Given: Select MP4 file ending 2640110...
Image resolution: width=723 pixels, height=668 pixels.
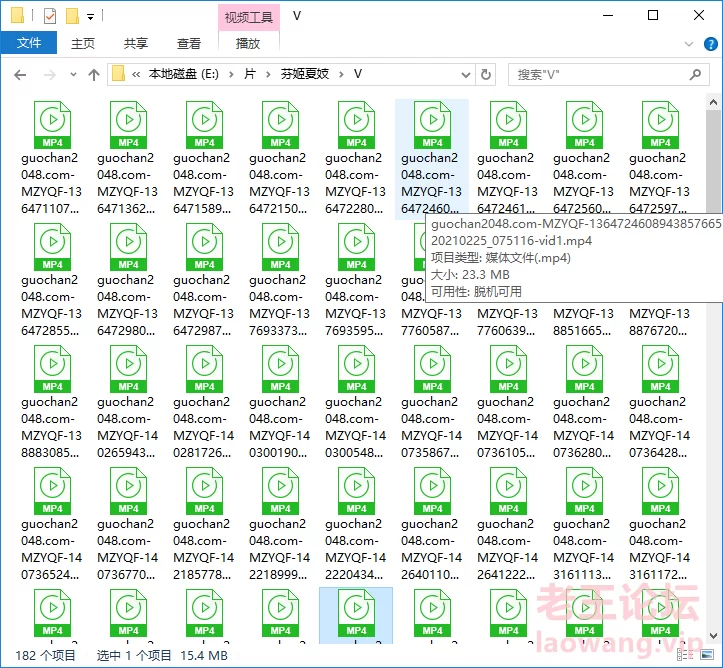Looking at the screenshot, I should point(432,525).
